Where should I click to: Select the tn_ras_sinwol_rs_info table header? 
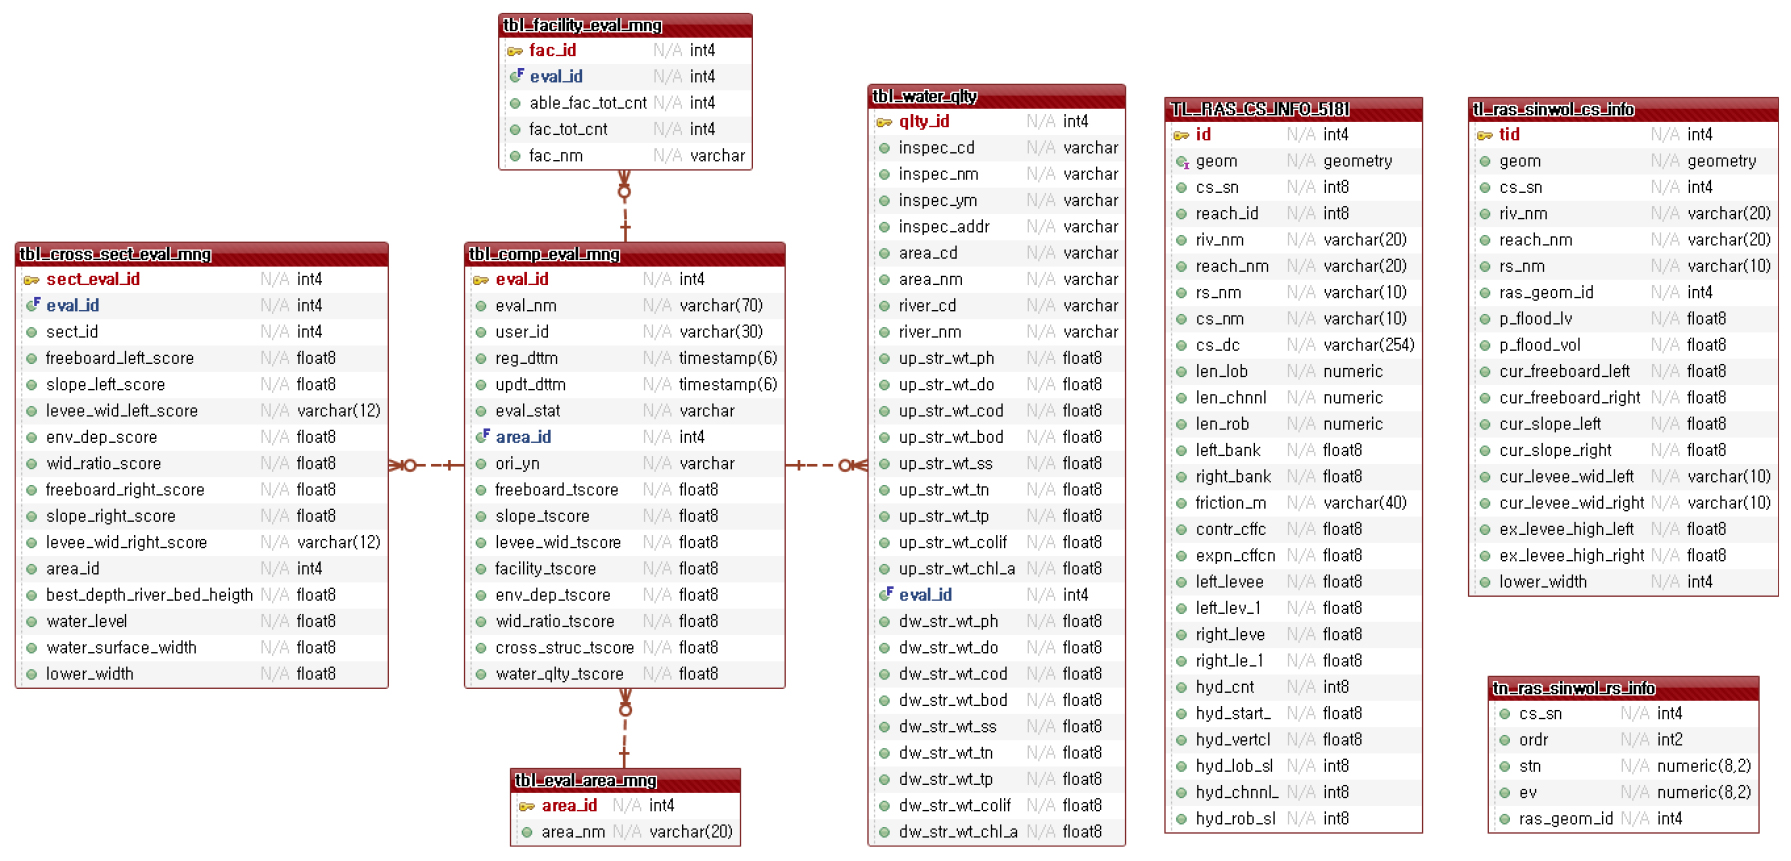coord(1622,688)
